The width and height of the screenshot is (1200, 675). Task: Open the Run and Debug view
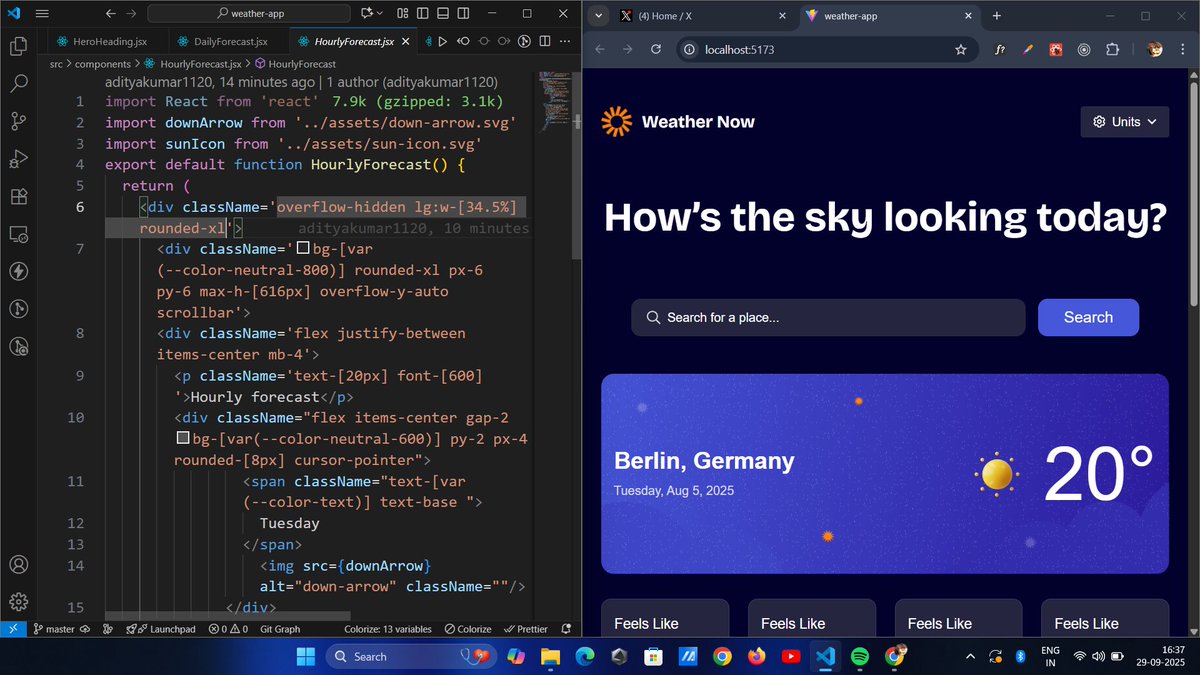(18, 159)
